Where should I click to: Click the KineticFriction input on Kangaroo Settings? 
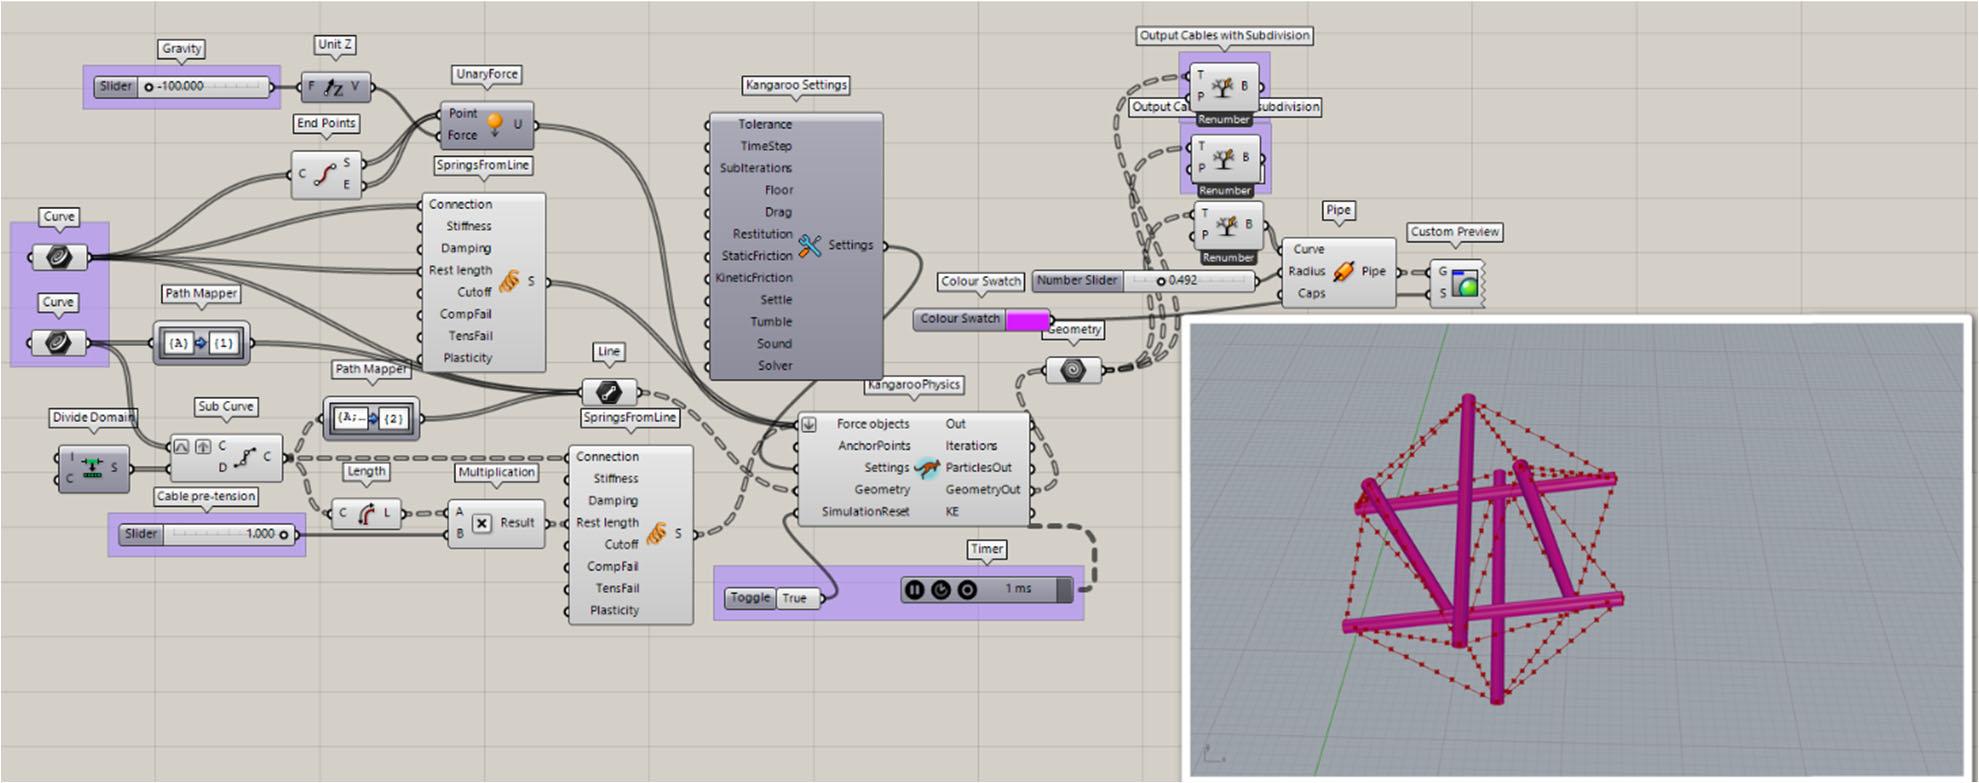click(753, 278)
